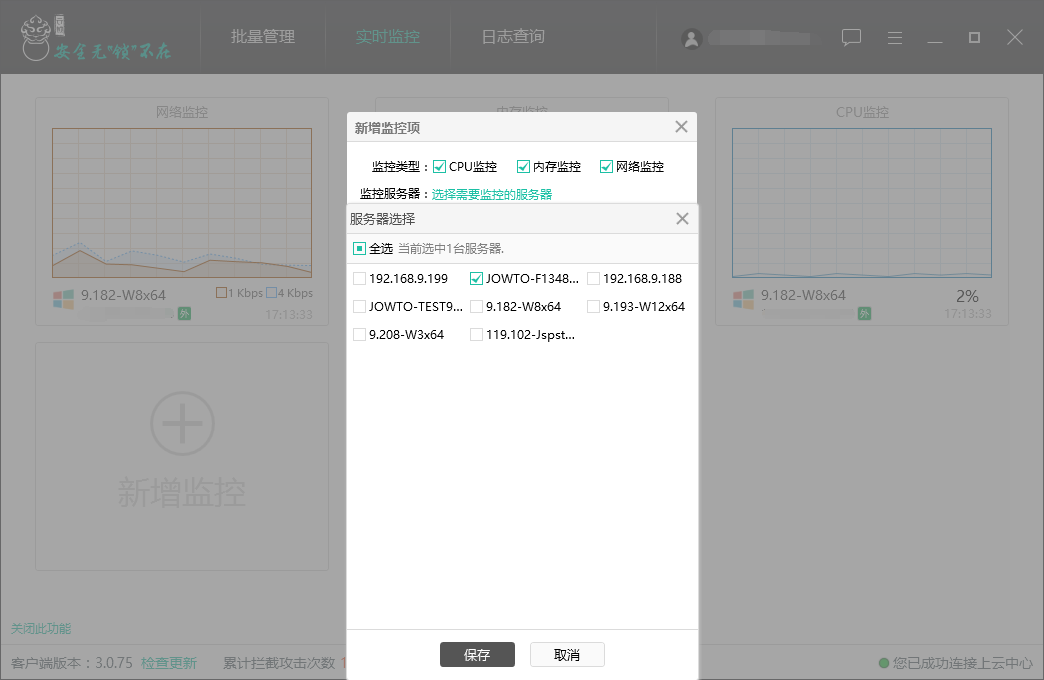Close the 服务器选择 panel
This screenshot has width=1044, height=680.
click(x=682, y=218)
